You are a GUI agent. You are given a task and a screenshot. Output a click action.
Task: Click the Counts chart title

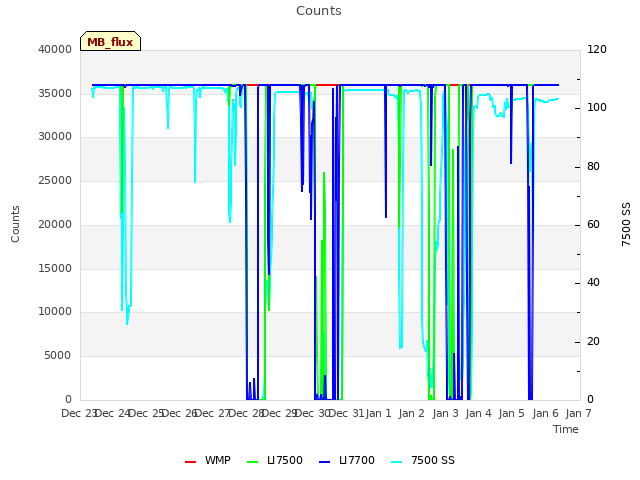[x=319, y=11]
